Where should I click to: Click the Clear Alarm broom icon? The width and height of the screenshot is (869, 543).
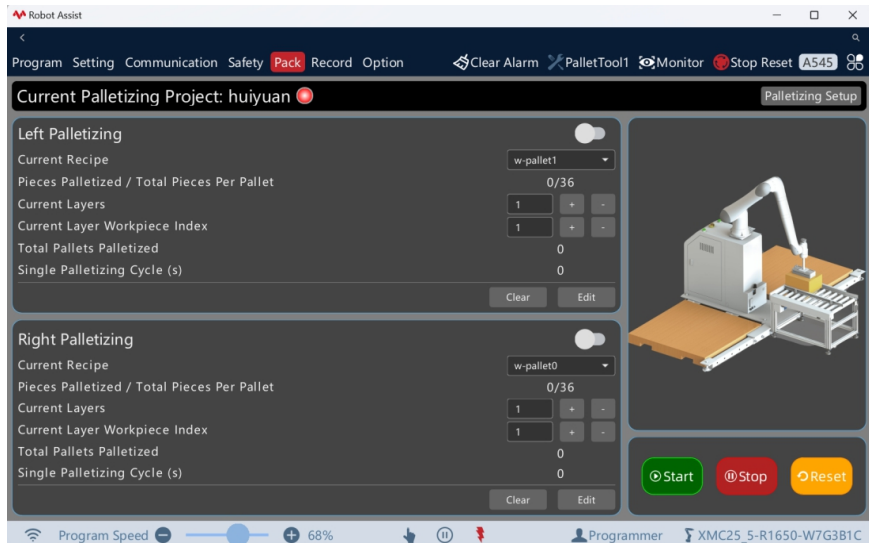[461, 63]
